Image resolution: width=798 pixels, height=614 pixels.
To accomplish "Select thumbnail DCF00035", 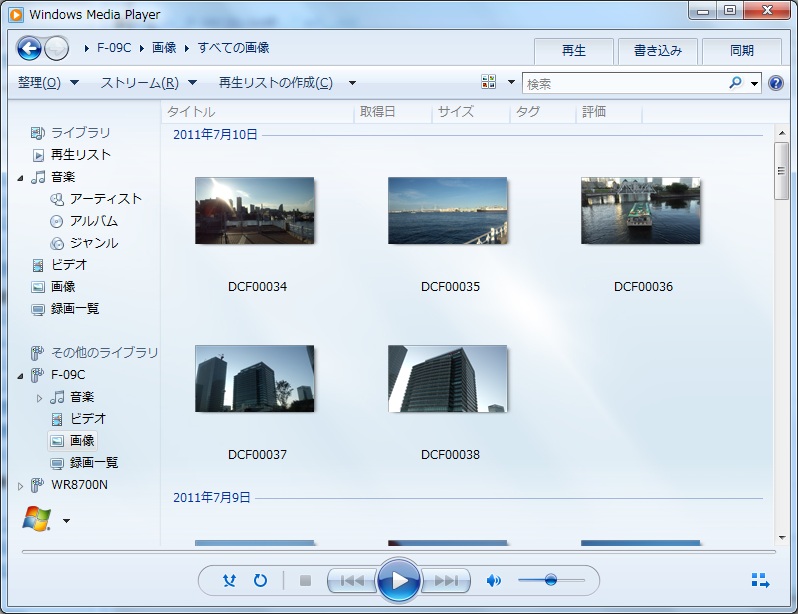I will point(448,211).
